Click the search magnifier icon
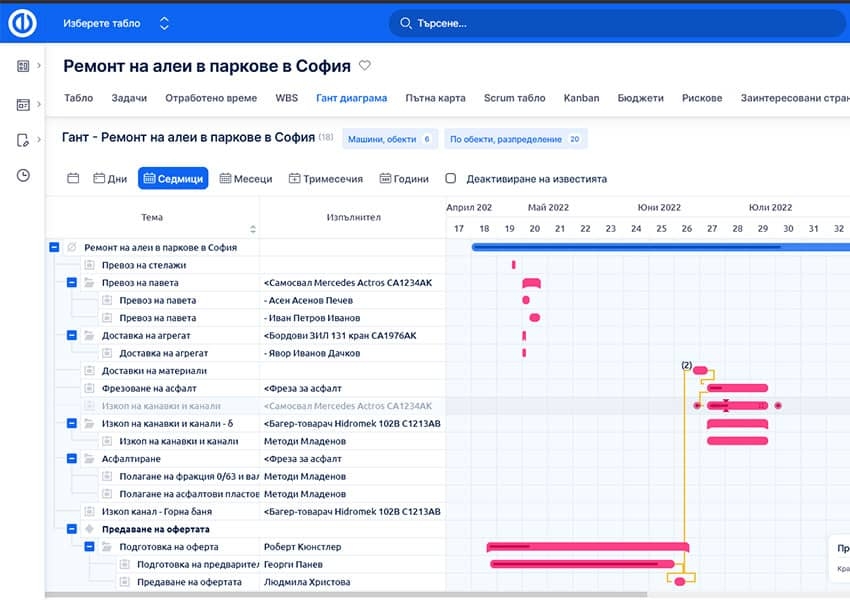The width and height of the screenshot is (850, 600). click(x=405, y=23)
